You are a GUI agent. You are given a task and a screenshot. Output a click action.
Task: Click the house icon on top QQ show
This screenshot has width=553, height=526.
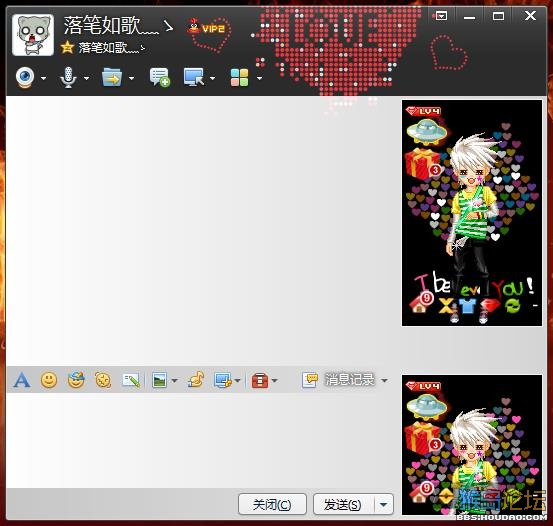tap(419, 305)
